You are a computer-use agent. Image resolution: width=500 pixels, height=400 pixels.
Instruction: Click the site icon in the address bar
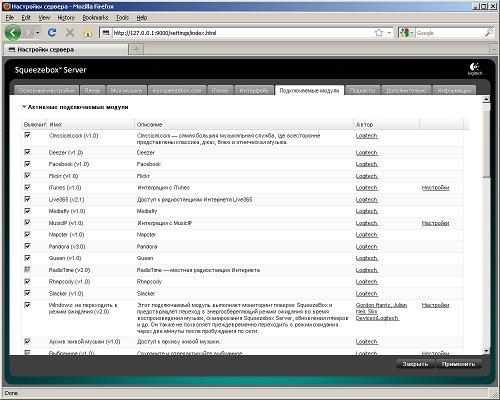[106, 33]
